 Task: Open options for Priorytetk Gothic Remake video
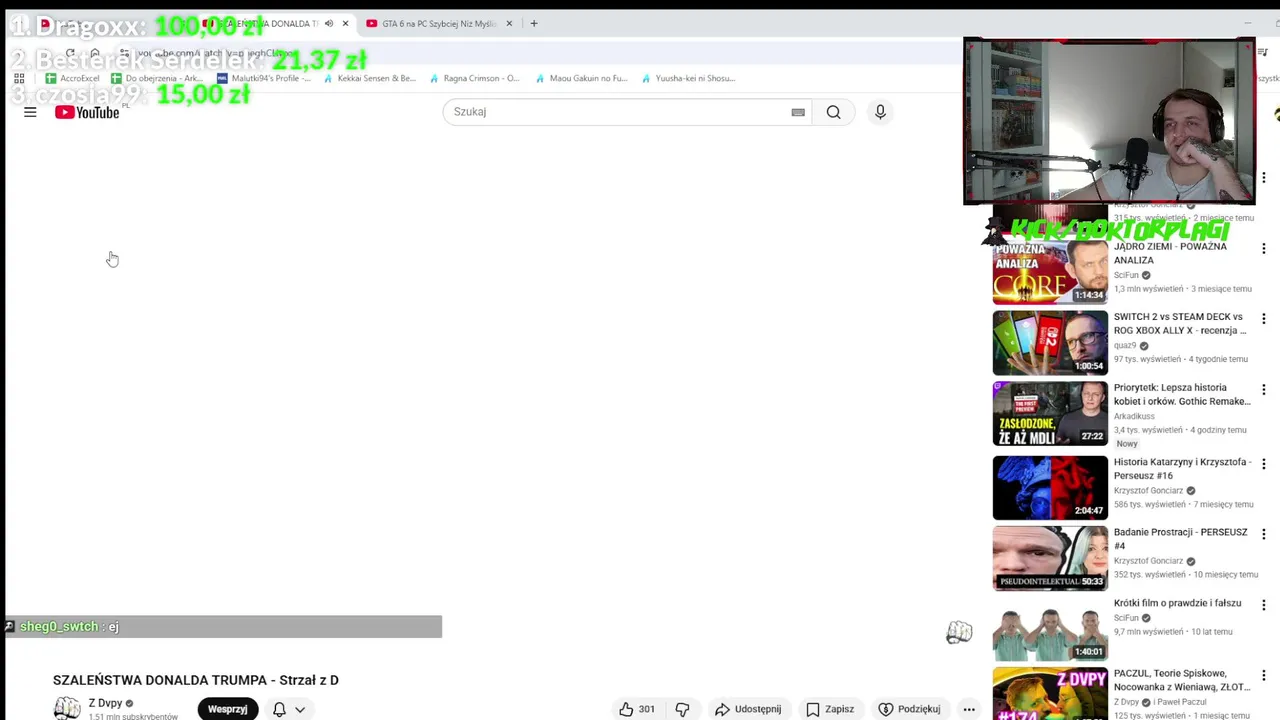(x=1263, y=389)
